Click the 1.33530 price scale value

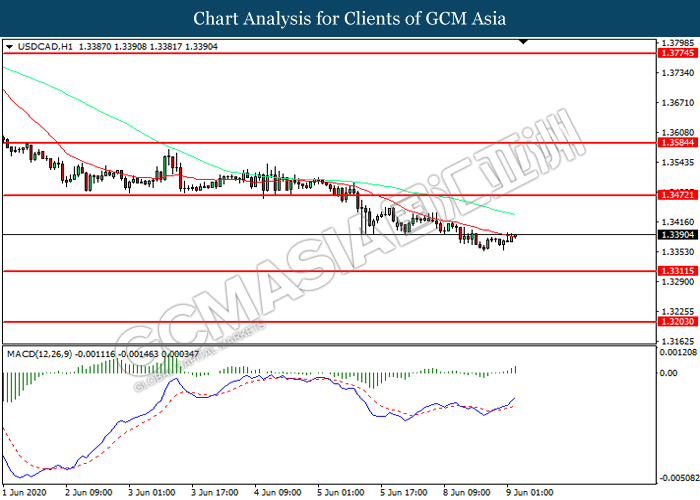click(x=678, y=252)
